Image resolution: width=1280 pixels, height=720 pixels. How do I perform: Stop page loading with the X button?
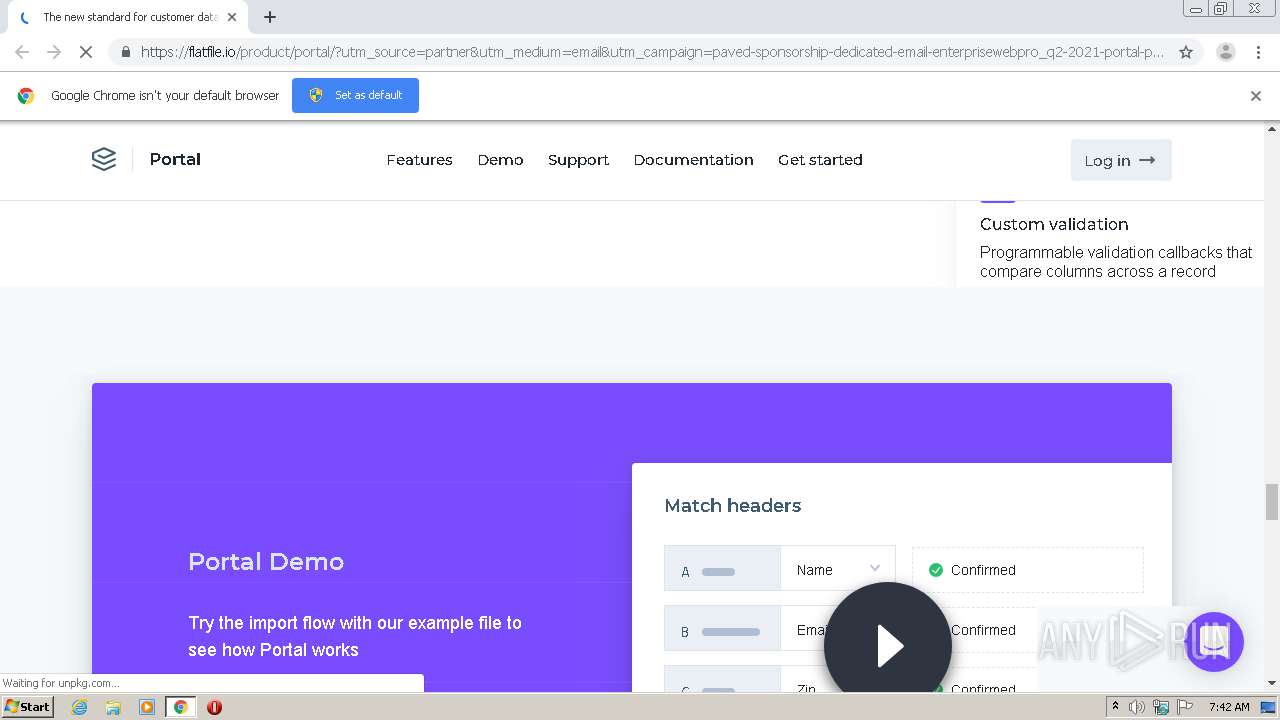[x=86, y=52]
